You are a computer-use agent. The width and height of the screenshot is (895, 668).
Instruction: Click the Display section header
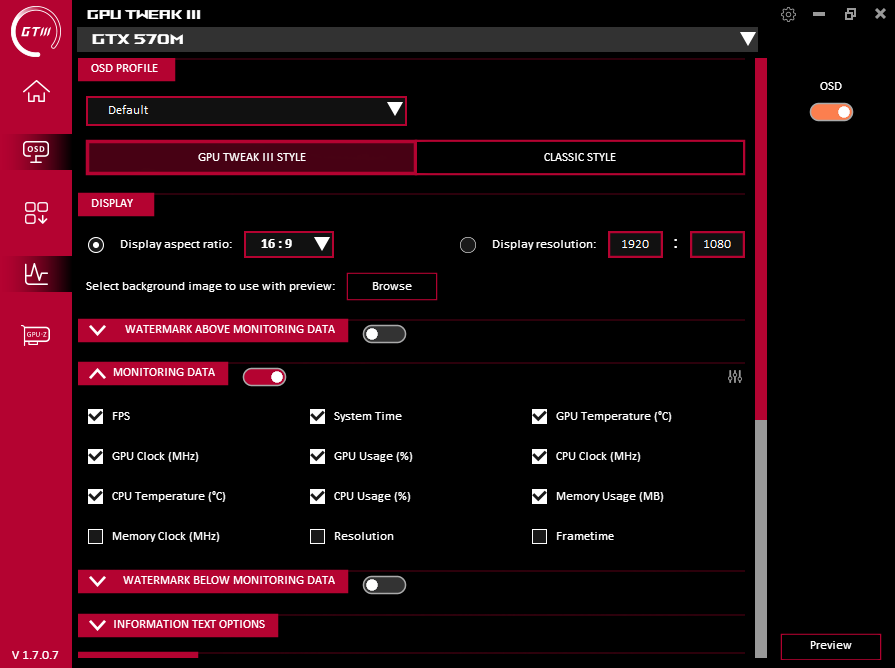point(116,204)
